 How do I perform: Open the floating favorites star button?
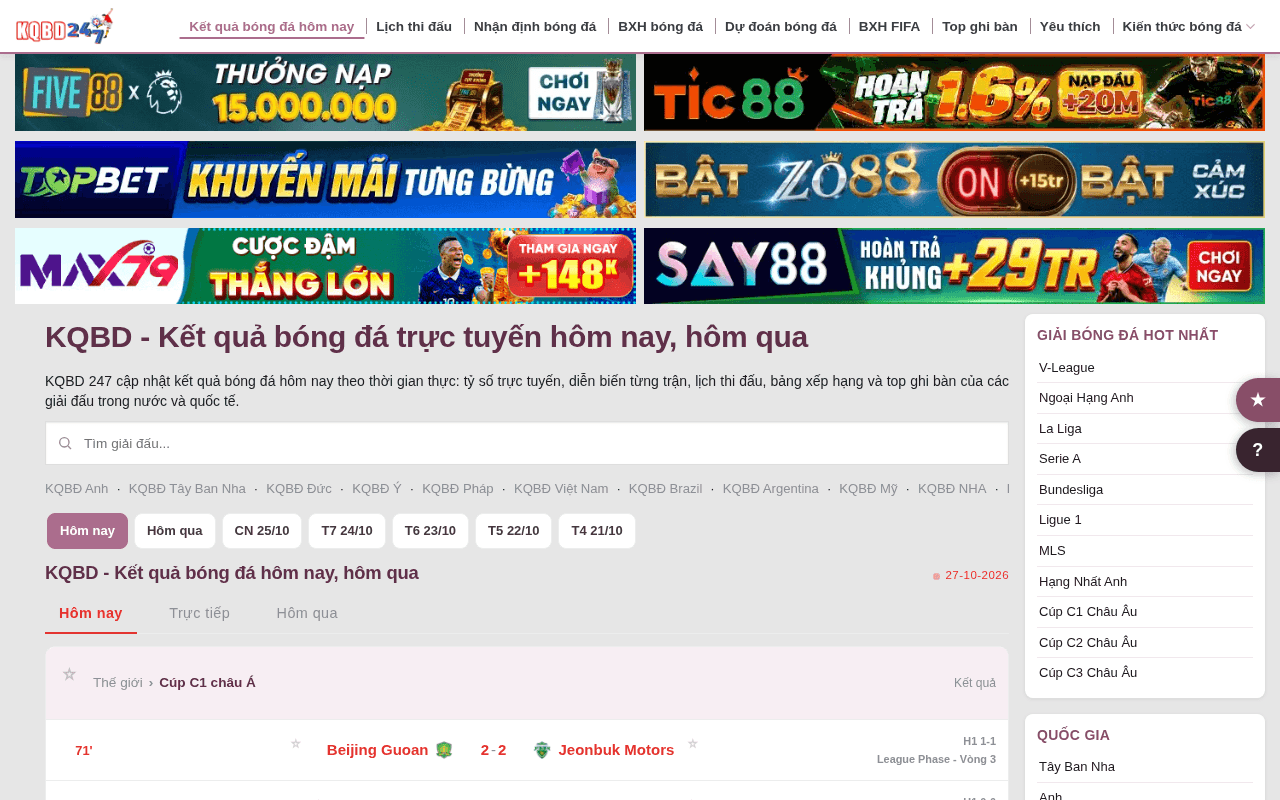pos(1258,400)
